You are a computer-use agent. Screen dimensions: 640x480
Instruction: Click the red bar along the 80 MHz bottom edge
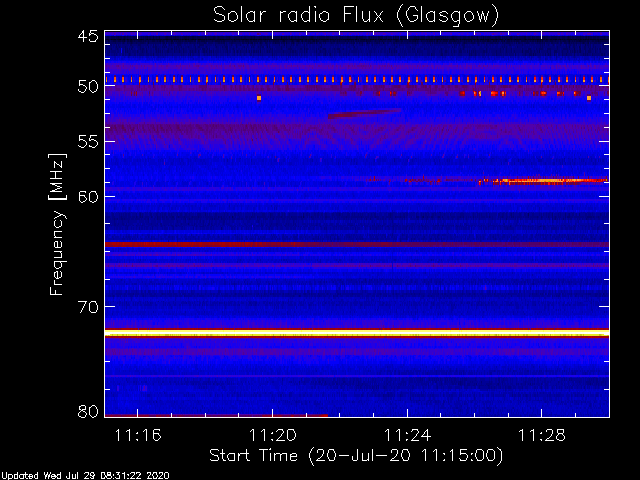click(x=216, y=416)
